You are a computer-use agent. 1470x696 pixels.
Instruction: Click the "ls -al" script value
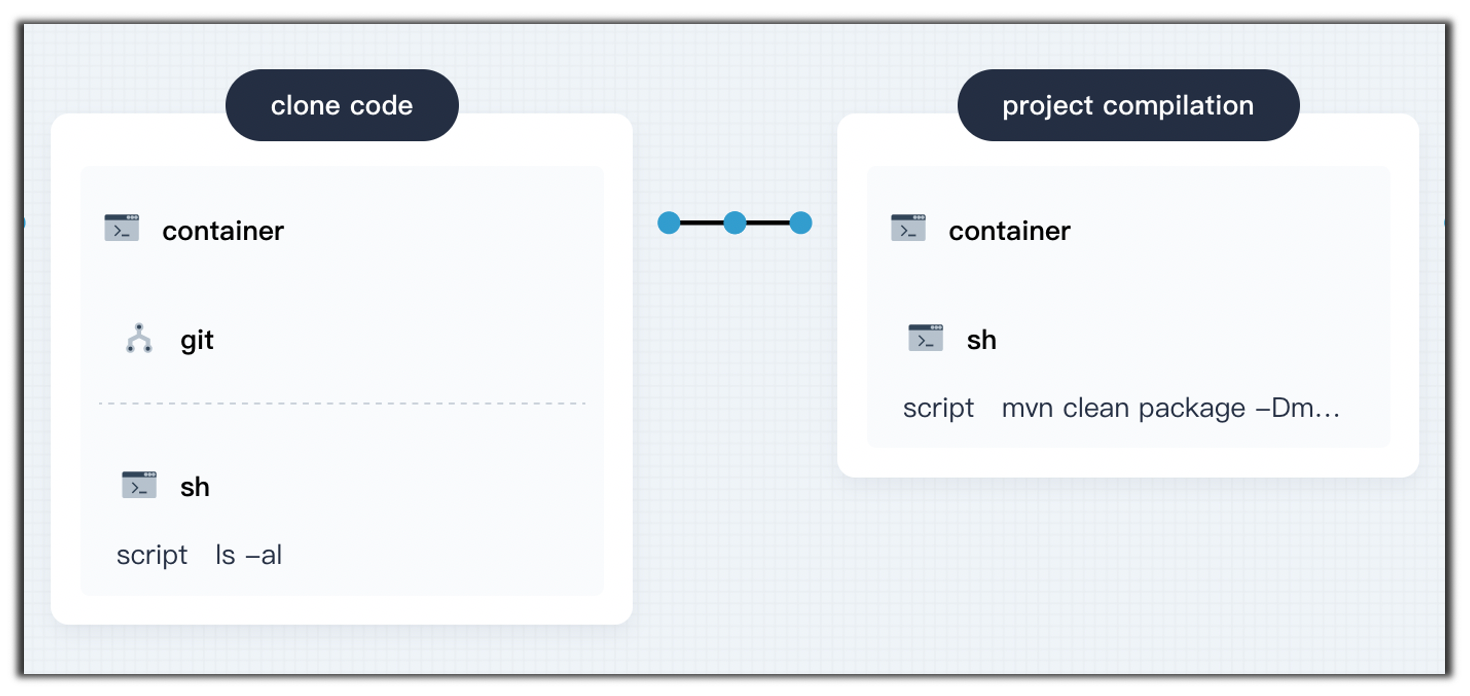pos(249,555)
